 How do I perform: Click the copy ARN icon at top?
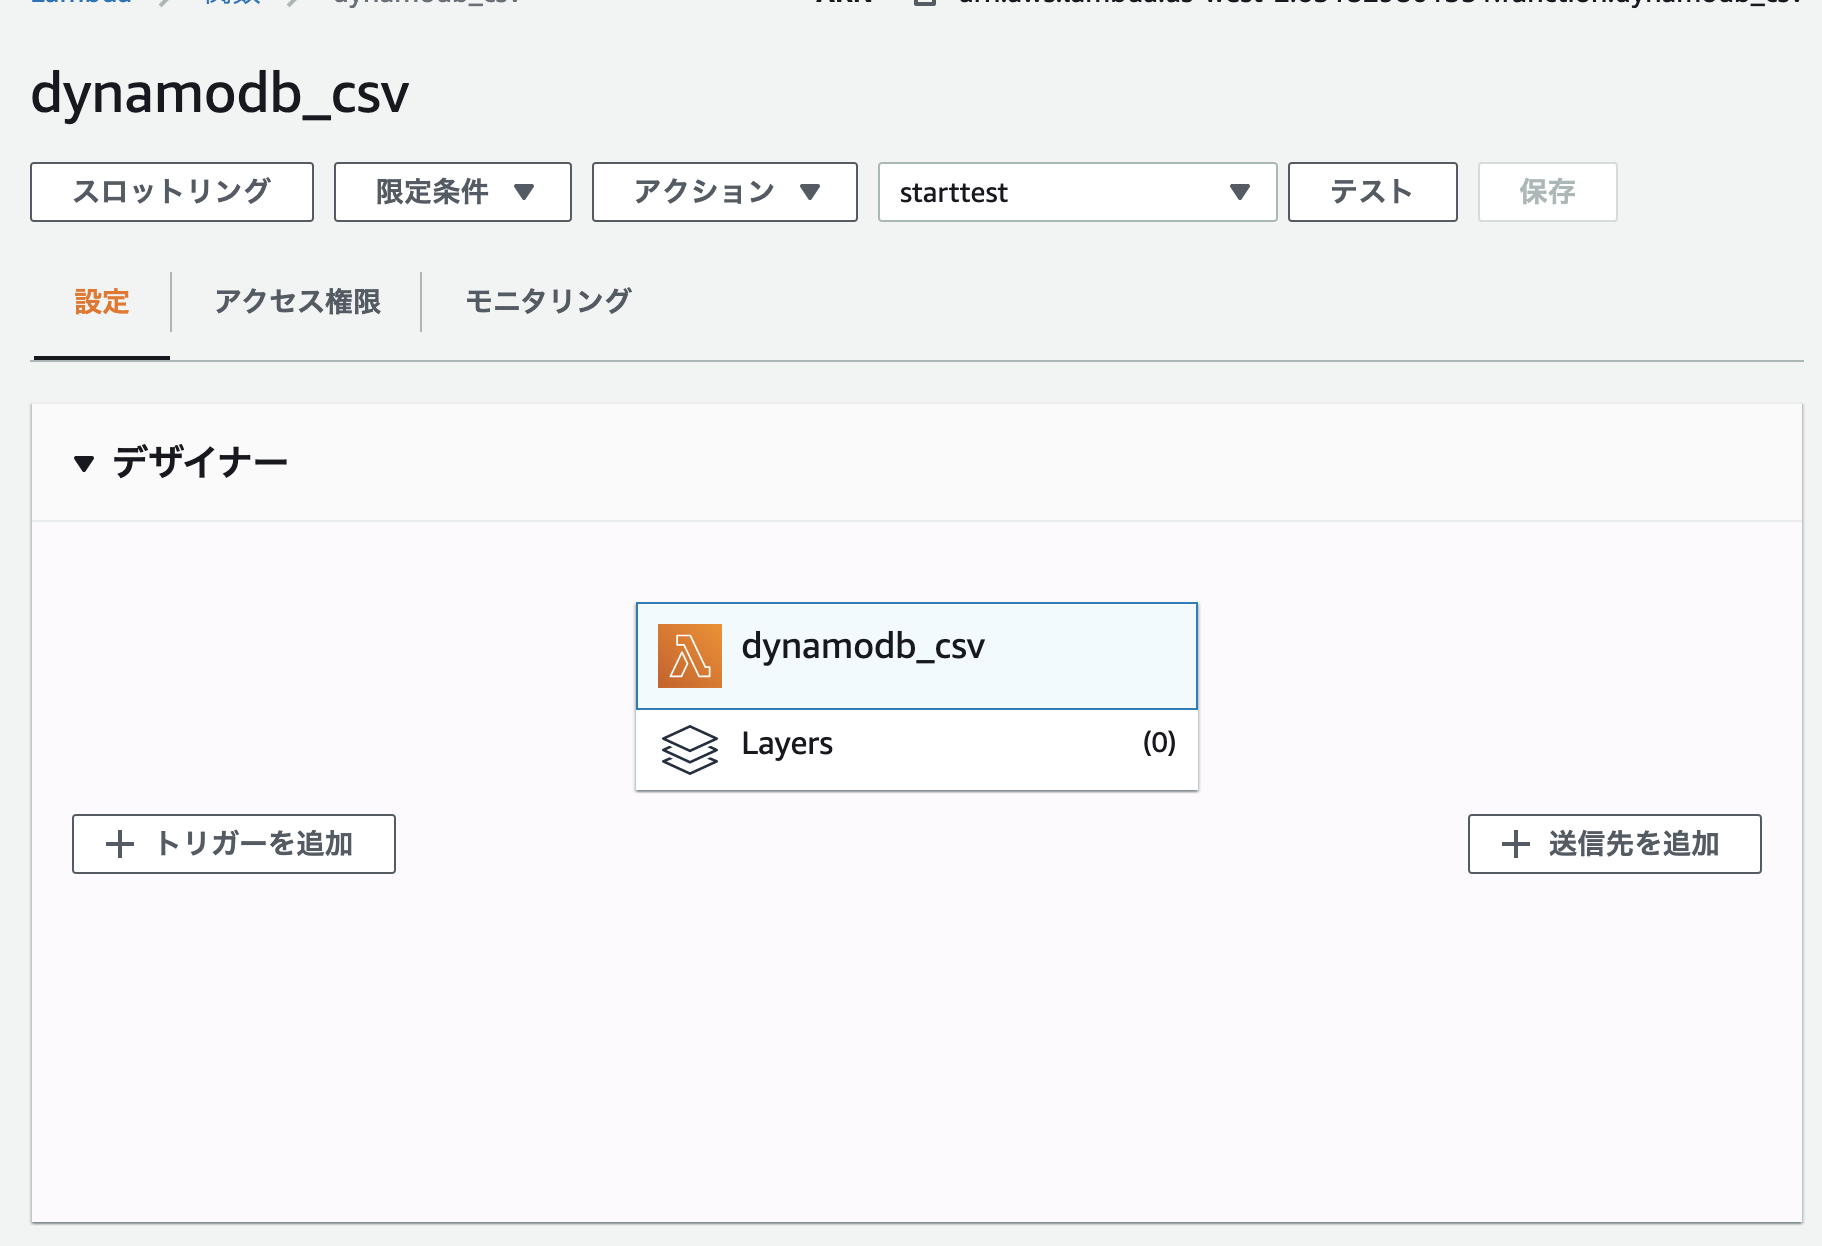(x=925, y=3)
